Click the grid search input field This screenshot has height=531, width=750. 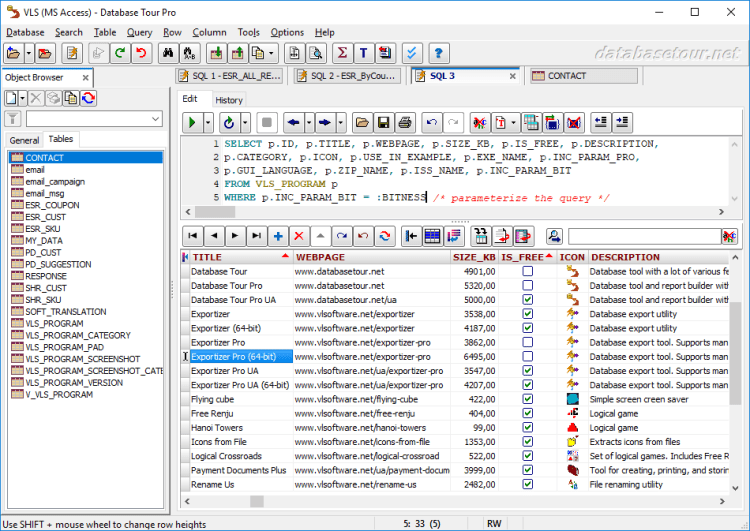643,236
